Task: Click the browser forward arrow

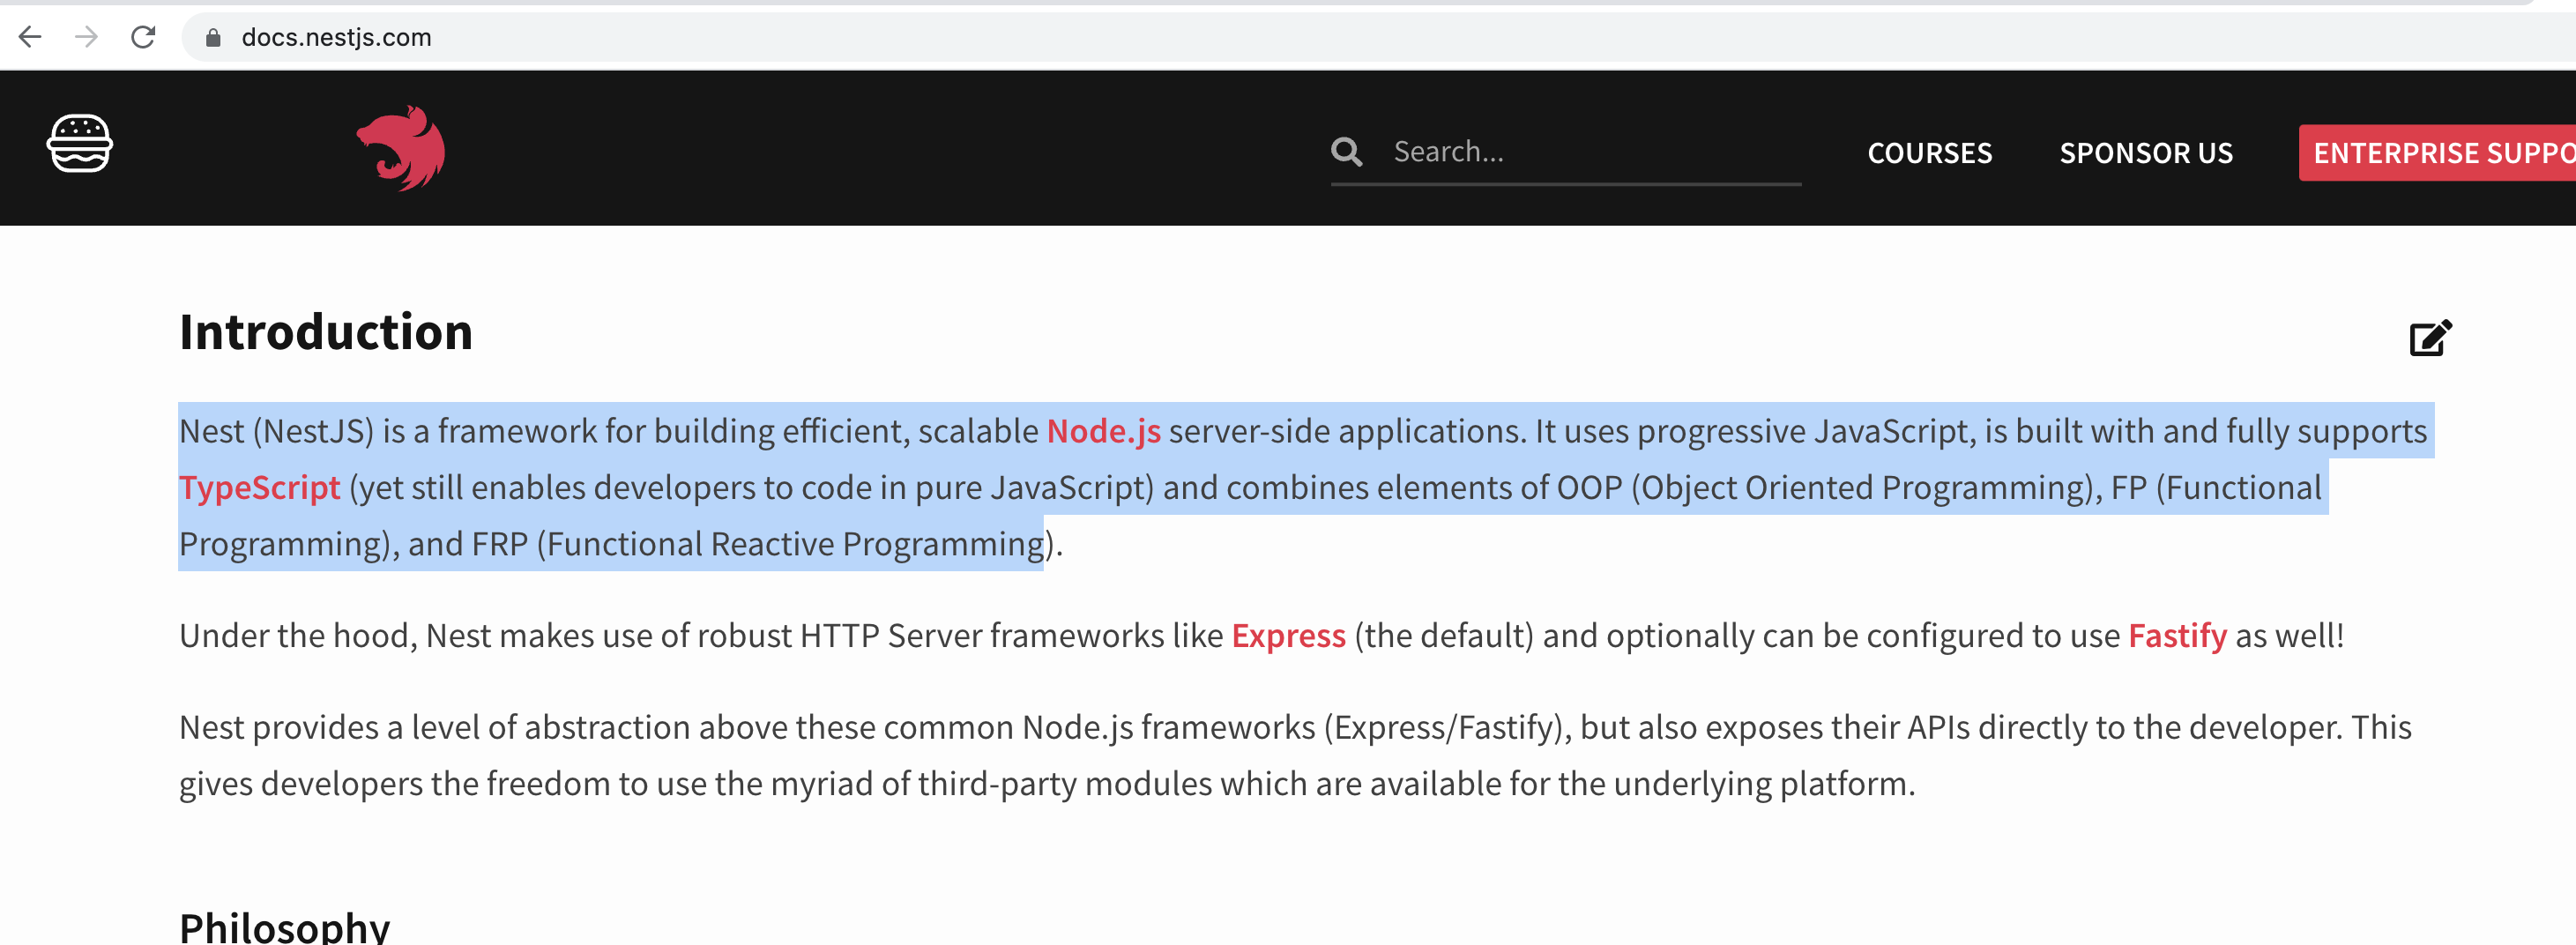Action: (x=87, y=37)
